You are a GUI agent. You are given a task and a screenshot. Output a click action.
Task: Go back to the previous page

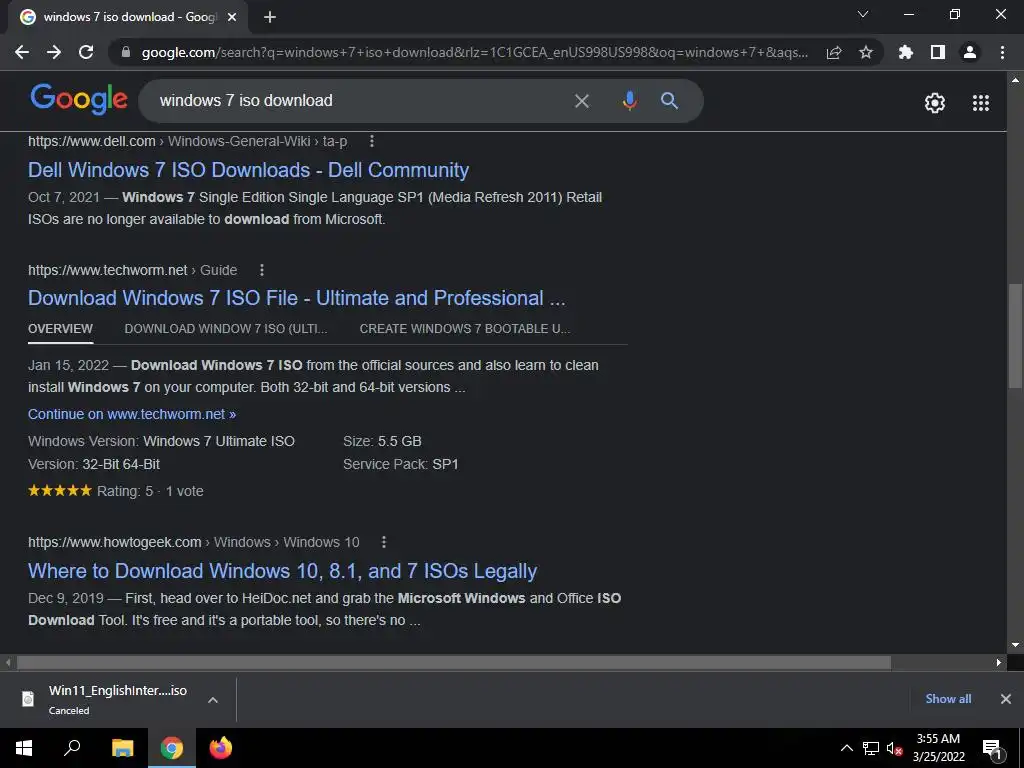22,52
